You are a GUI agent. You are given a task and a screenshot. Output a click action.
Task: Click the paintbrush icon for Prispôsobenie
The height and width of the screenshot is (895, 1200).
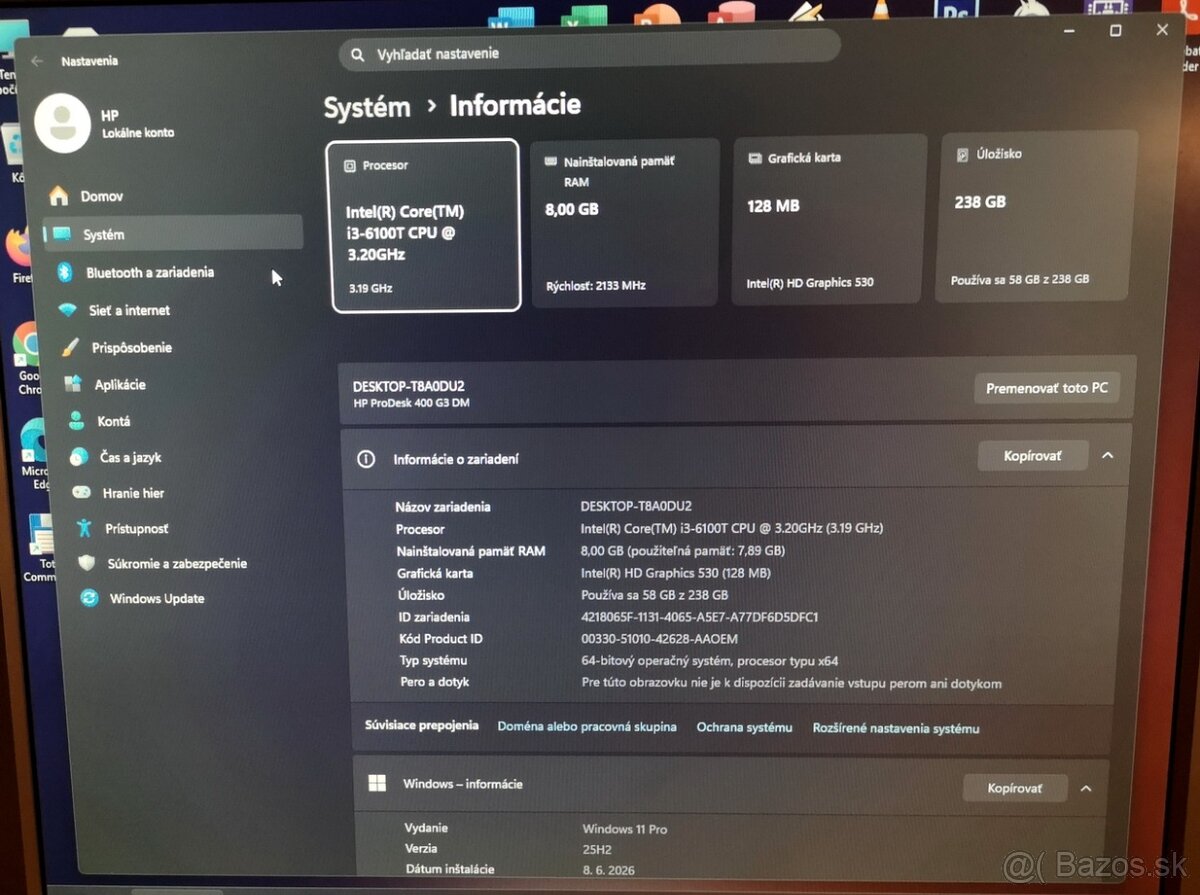(x=70, y=347)
